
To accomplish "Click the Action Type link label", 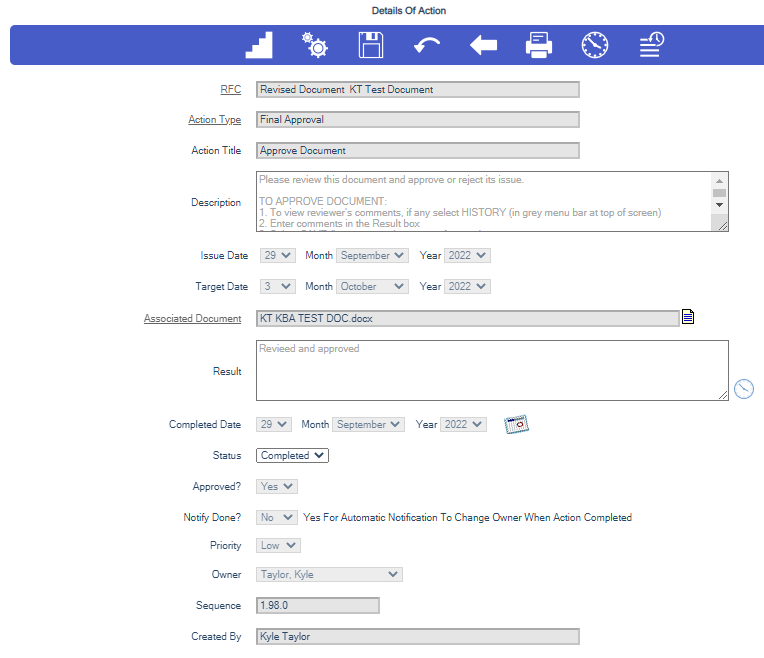I will pos(214,120).
